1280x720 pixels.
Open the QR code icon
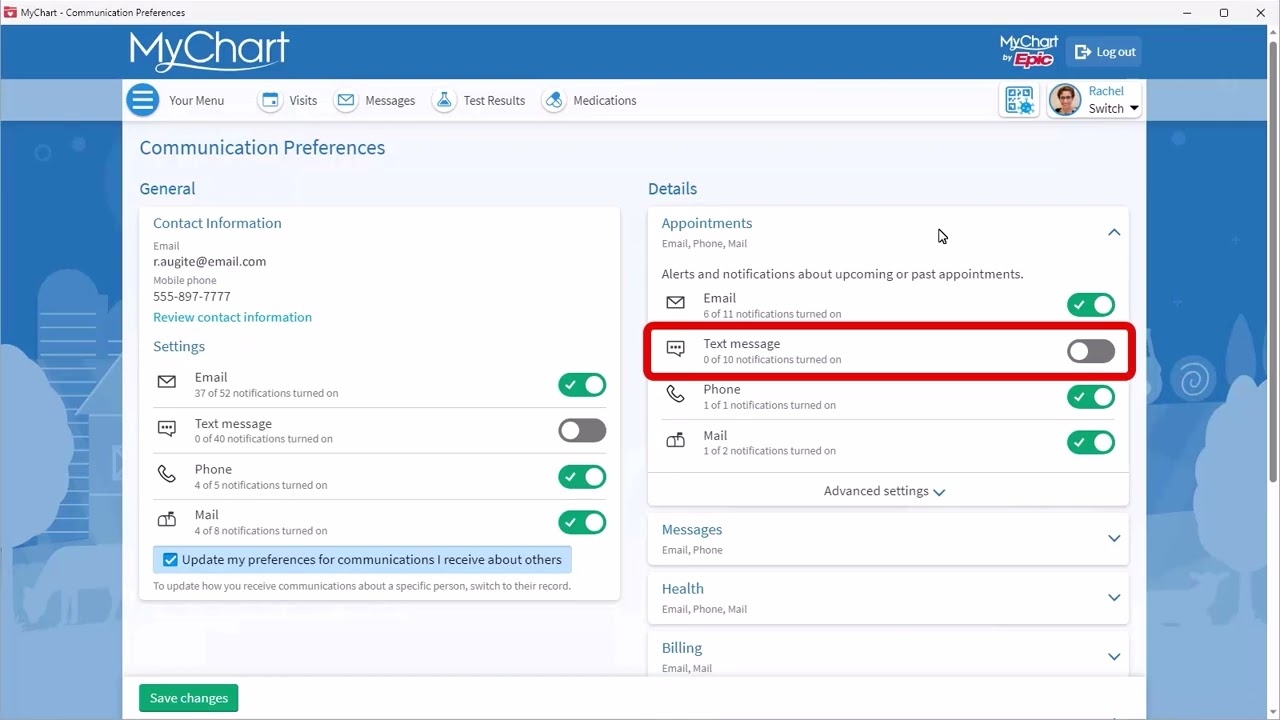1019,100
